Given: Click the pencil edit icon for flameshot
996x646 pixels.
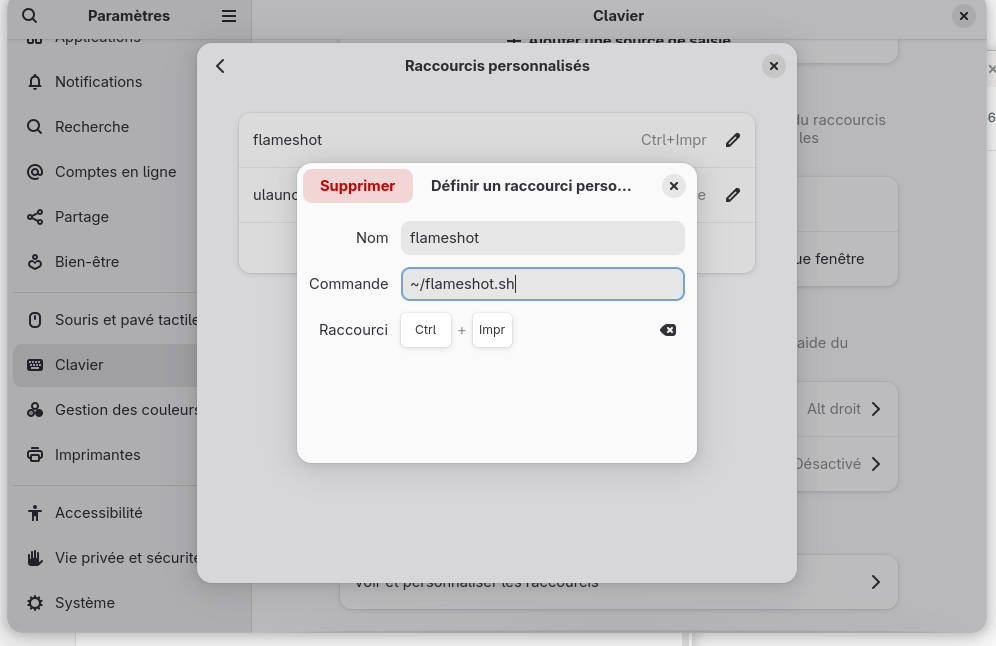Looking at the screenshot, I should [x=733, y=140].
